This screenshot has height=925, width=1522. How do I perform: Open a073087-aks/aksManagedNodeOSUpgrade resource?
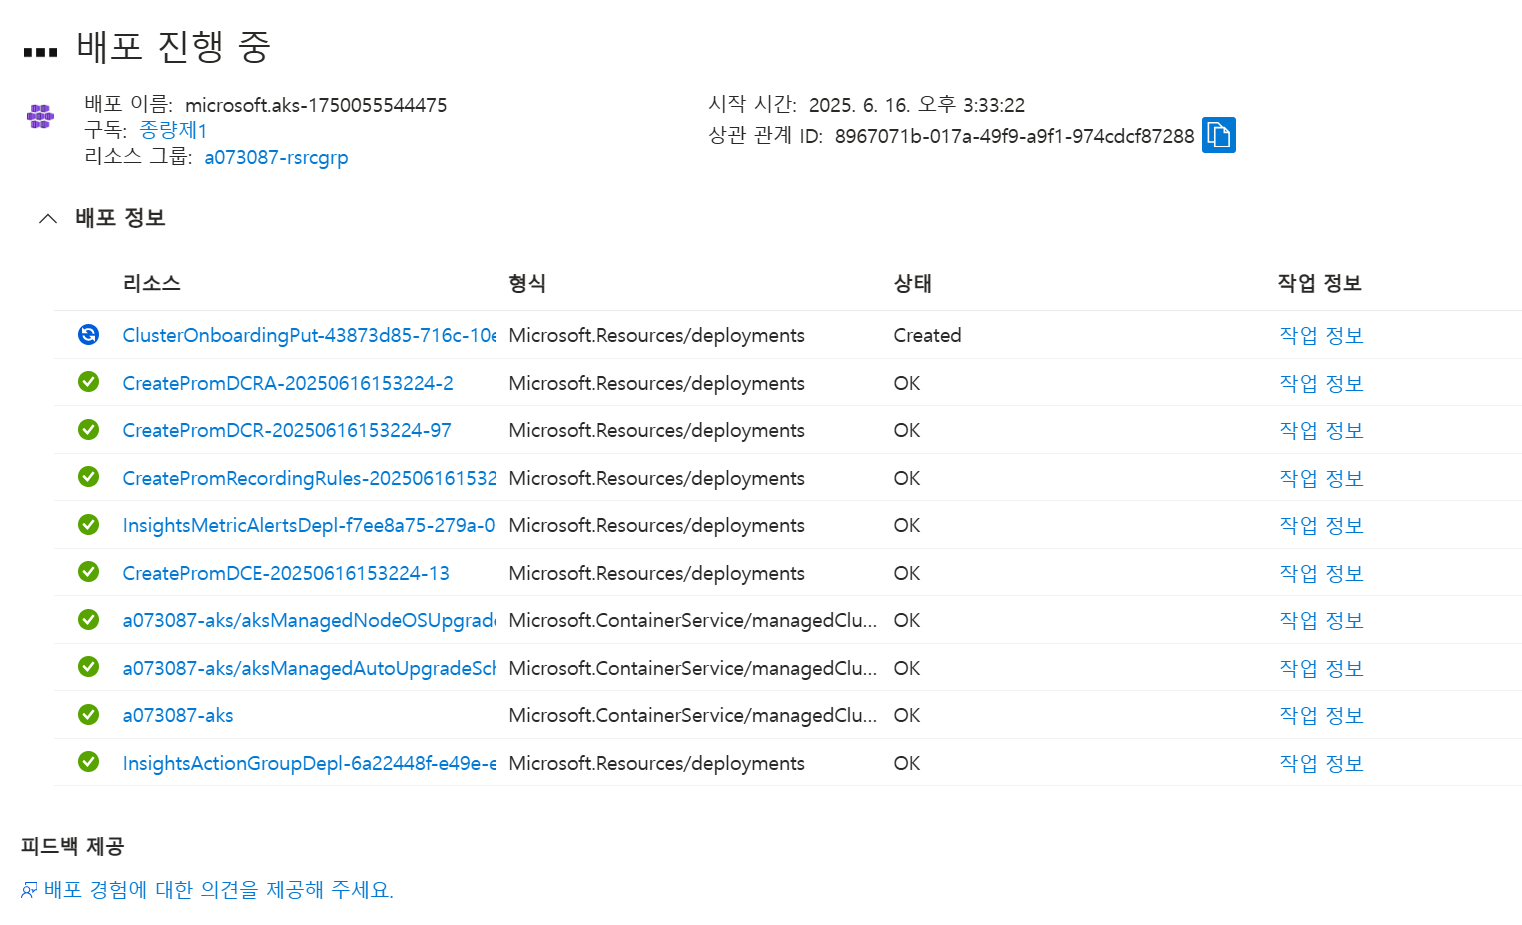(x=309, y=620)
